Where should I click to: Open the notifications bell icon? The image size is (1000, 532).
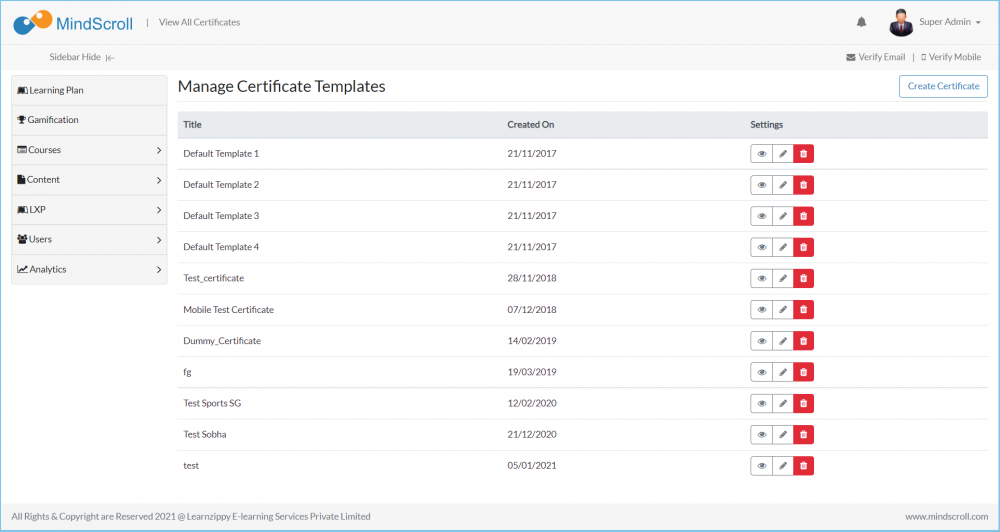click(861, 22)
